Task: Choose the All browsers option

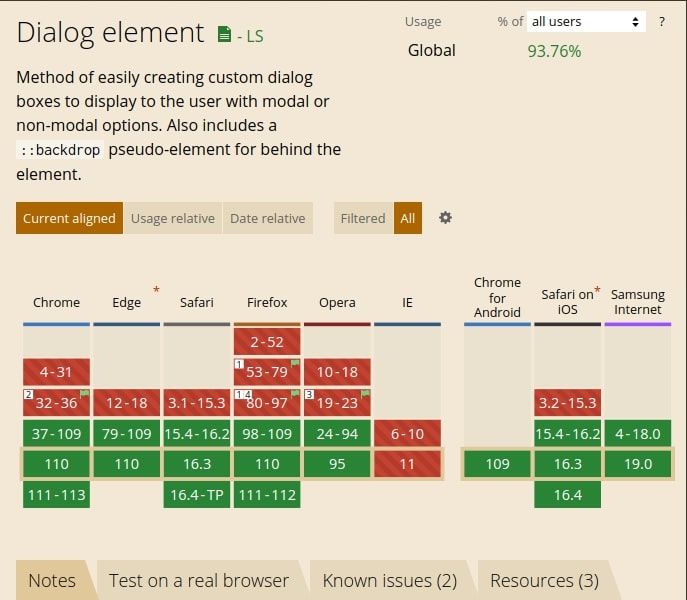Action: coord(407,218)
